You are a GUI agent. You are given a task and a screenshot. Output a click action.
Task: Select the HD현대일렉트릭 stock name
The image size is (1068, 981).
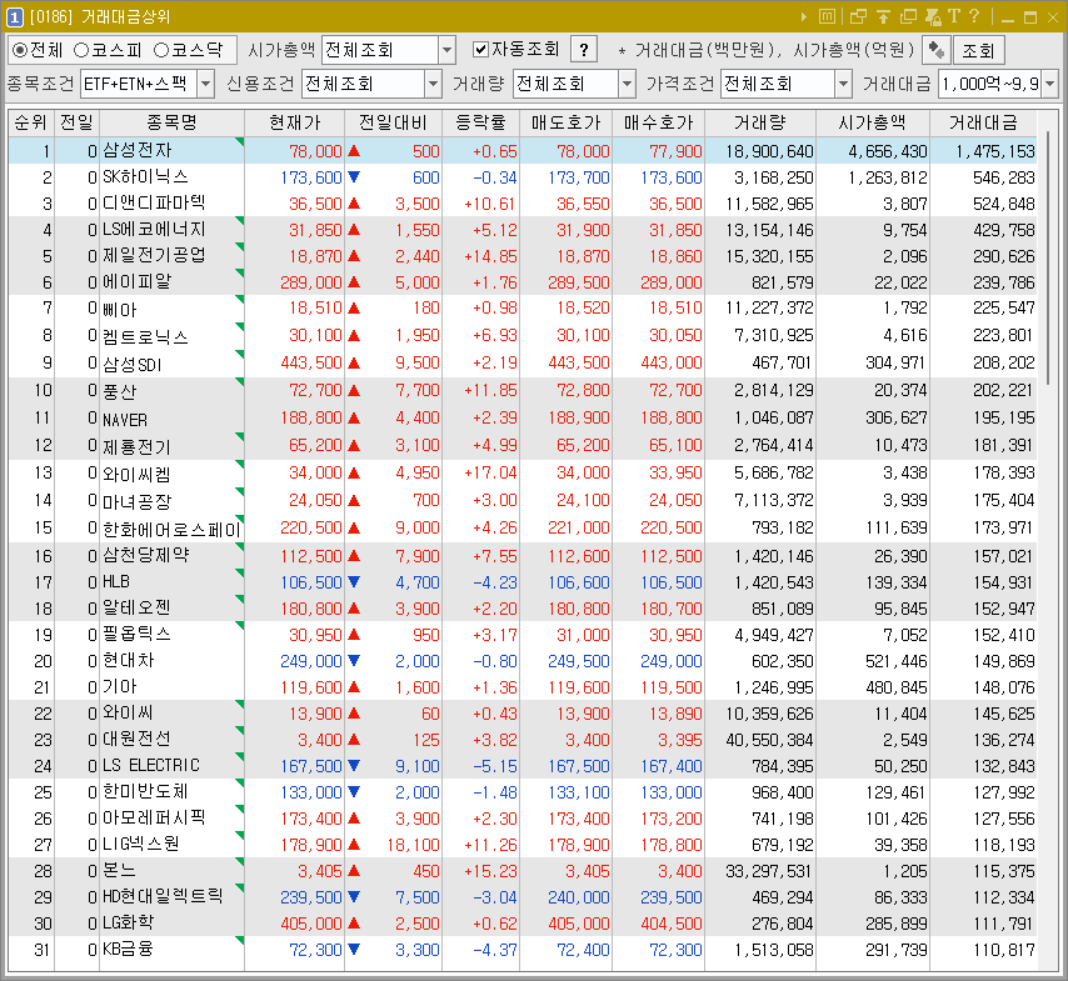[162, 897]
